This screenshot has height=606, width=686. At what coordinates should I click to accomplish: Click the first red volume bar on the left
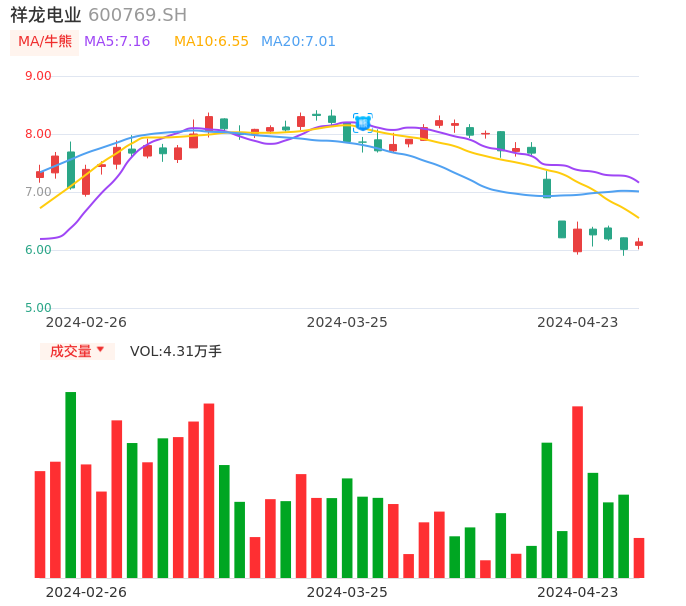(40, 524)
